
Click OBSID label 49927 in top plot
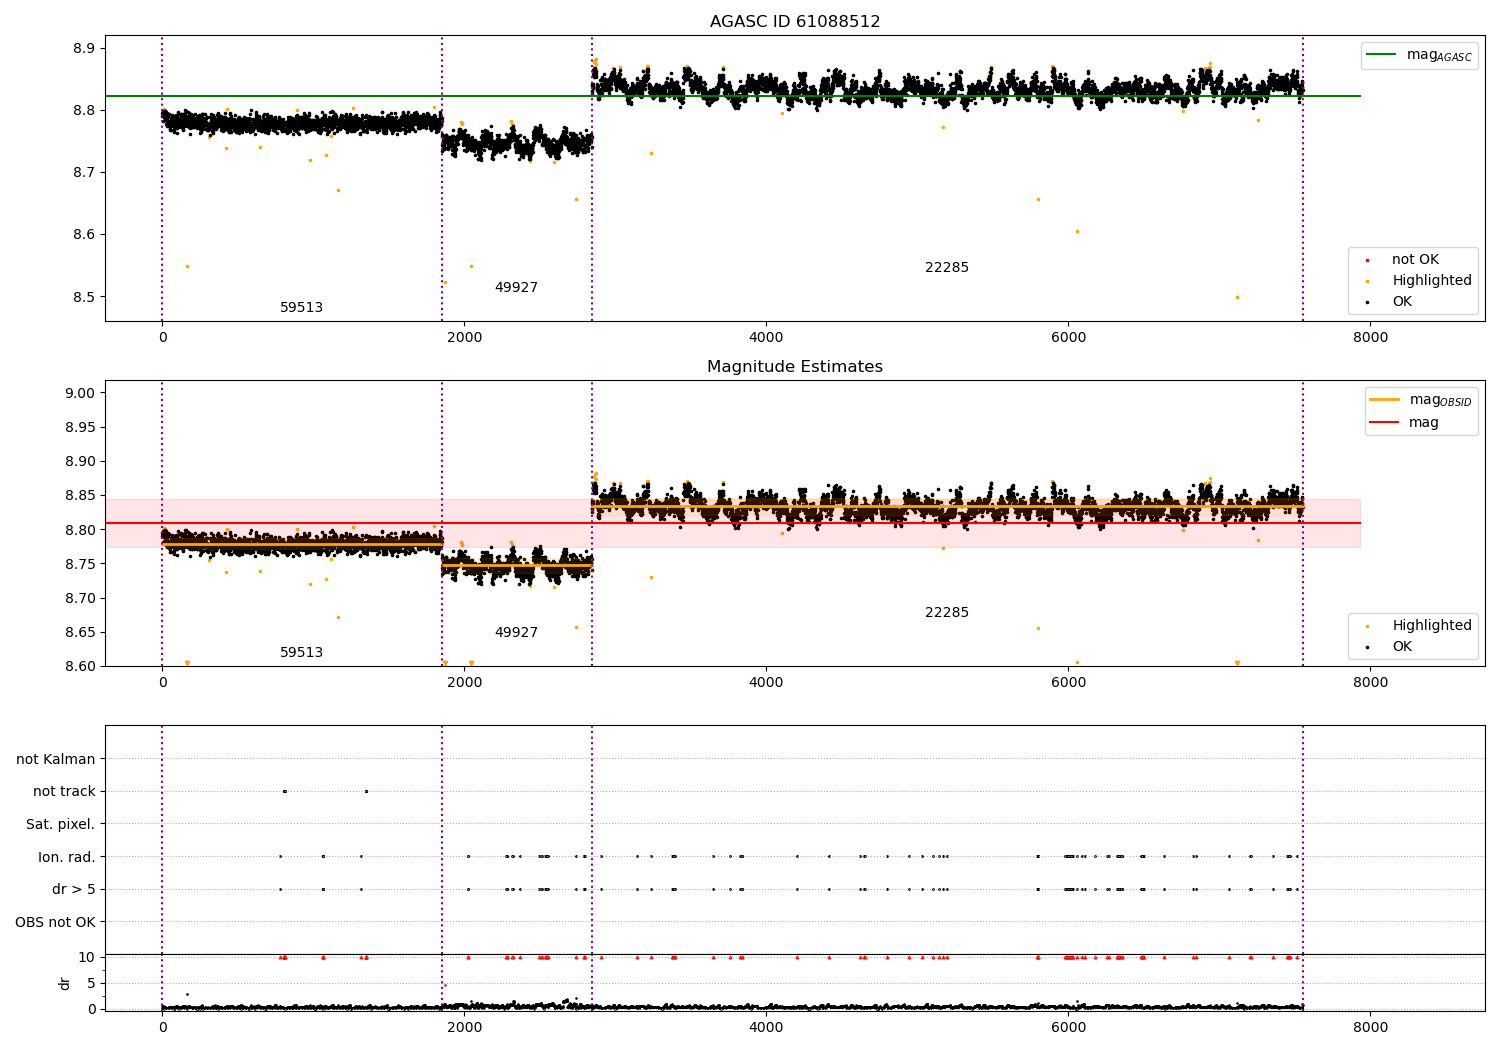click(516, 288)
